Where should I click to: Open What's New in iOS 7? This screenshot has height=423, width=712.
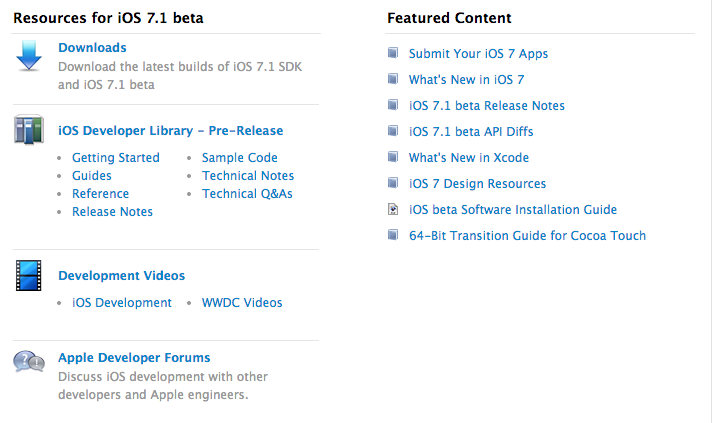pyautogui.click(x=466, y=80)
